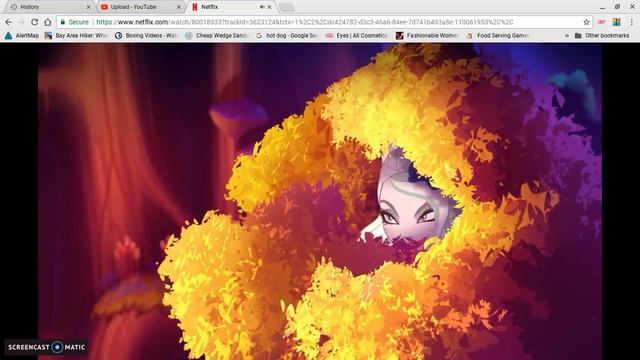Mute the Netflix tab speaker icon
The width and height of the screenshot is (640, 360).
(262, 7)
